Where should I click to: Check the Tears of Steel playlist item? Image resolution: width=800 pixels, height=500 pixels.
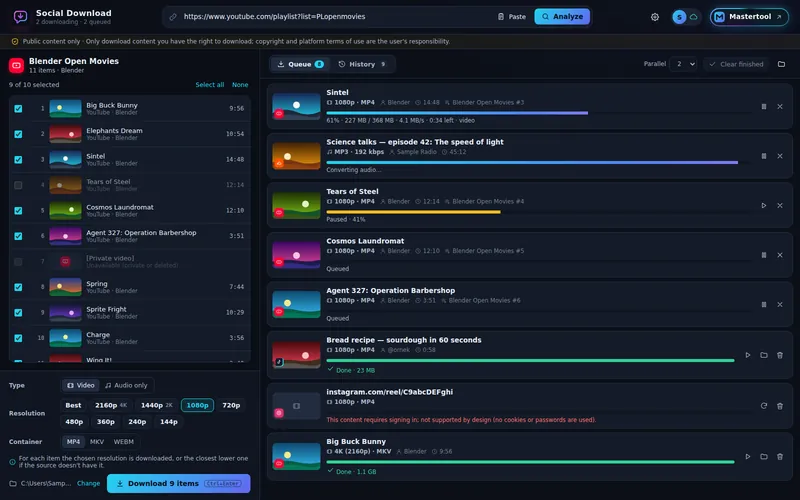tap(18, 185)
